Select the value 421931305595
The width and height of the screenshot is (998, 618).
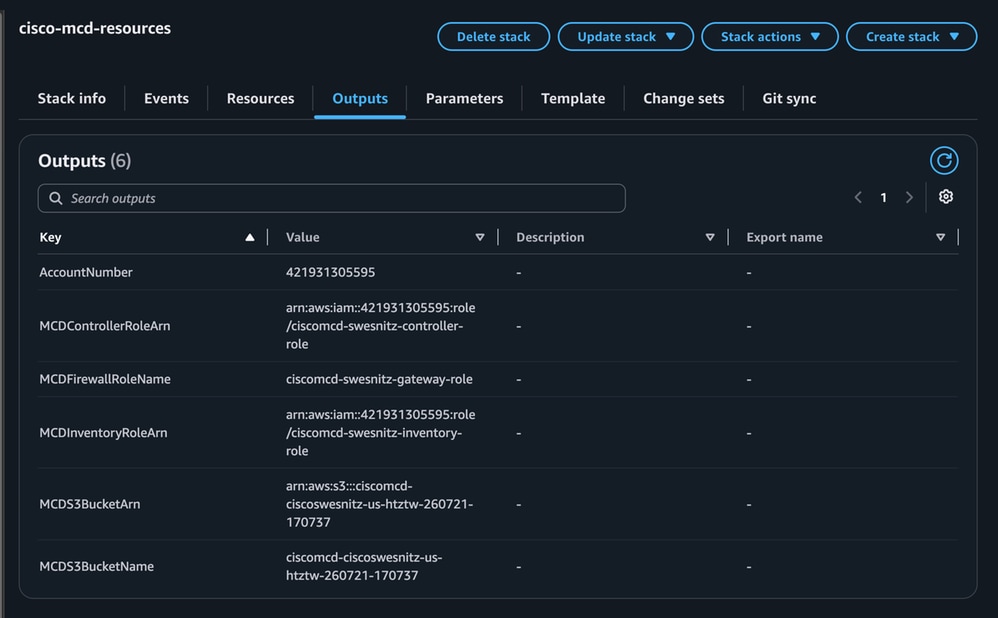pos(330,272)
